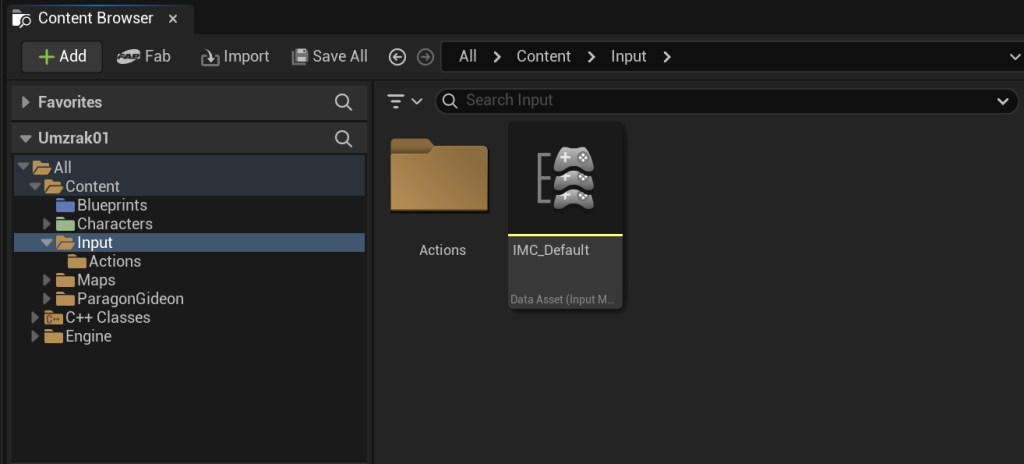Switch to the Content Browser tab
The image size is (1024, 464).
pos(96,18)
